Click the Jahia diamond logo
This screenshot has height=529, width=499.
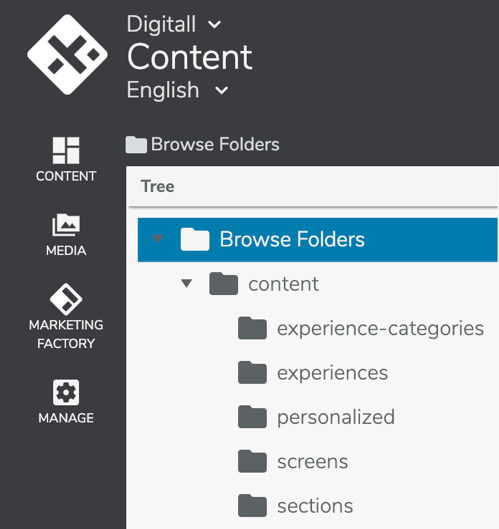click(x=67, y=54)
